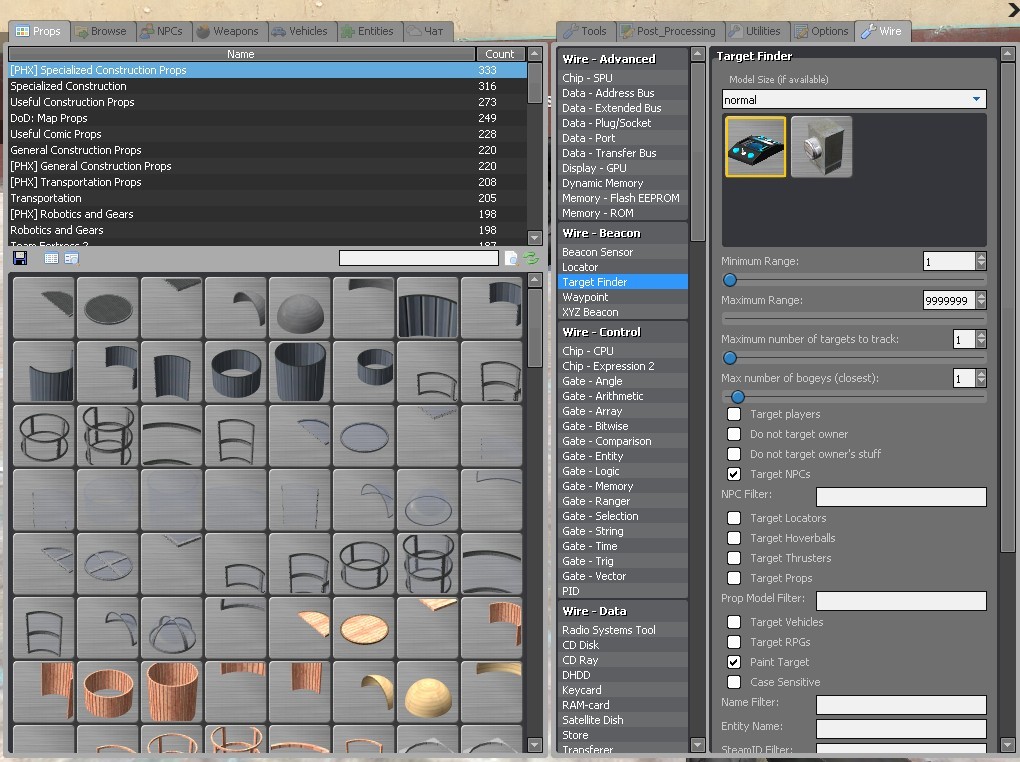Increase the Minimum Range stepper value
The height and width of the screenshot is (762, 1020).
click(x=980, y=257)
